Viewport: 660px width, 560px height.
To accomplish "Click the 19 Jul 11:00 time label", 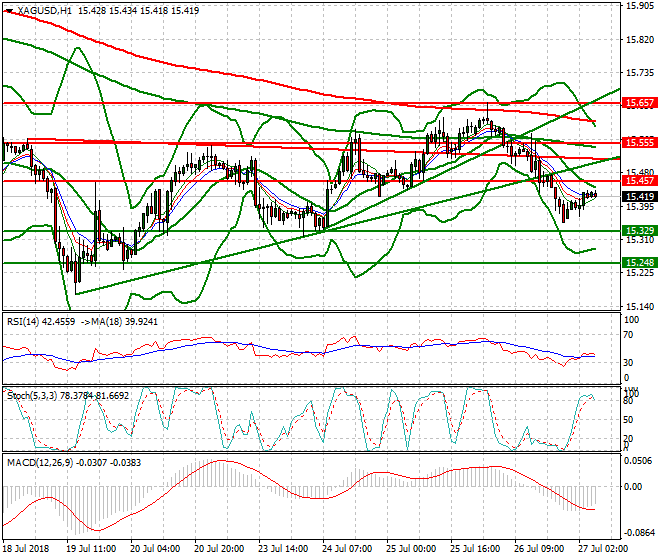I will (91, 549).
